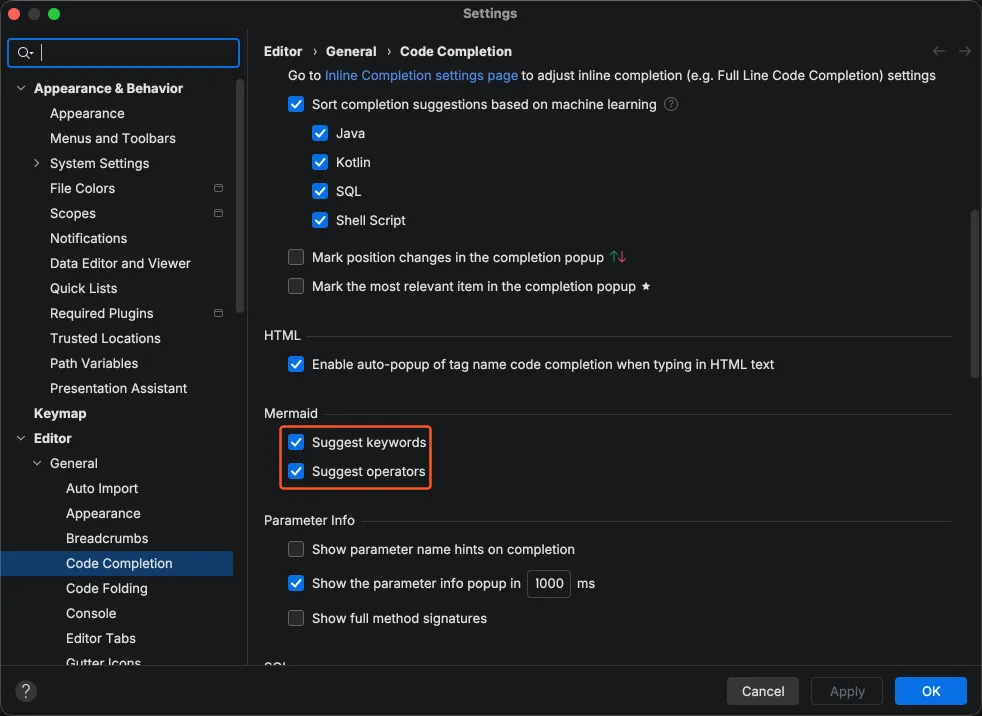Viewport: 982px width, 716px height.
Task: Expand the System Settings tree node
Action: (x=37, y=163)
